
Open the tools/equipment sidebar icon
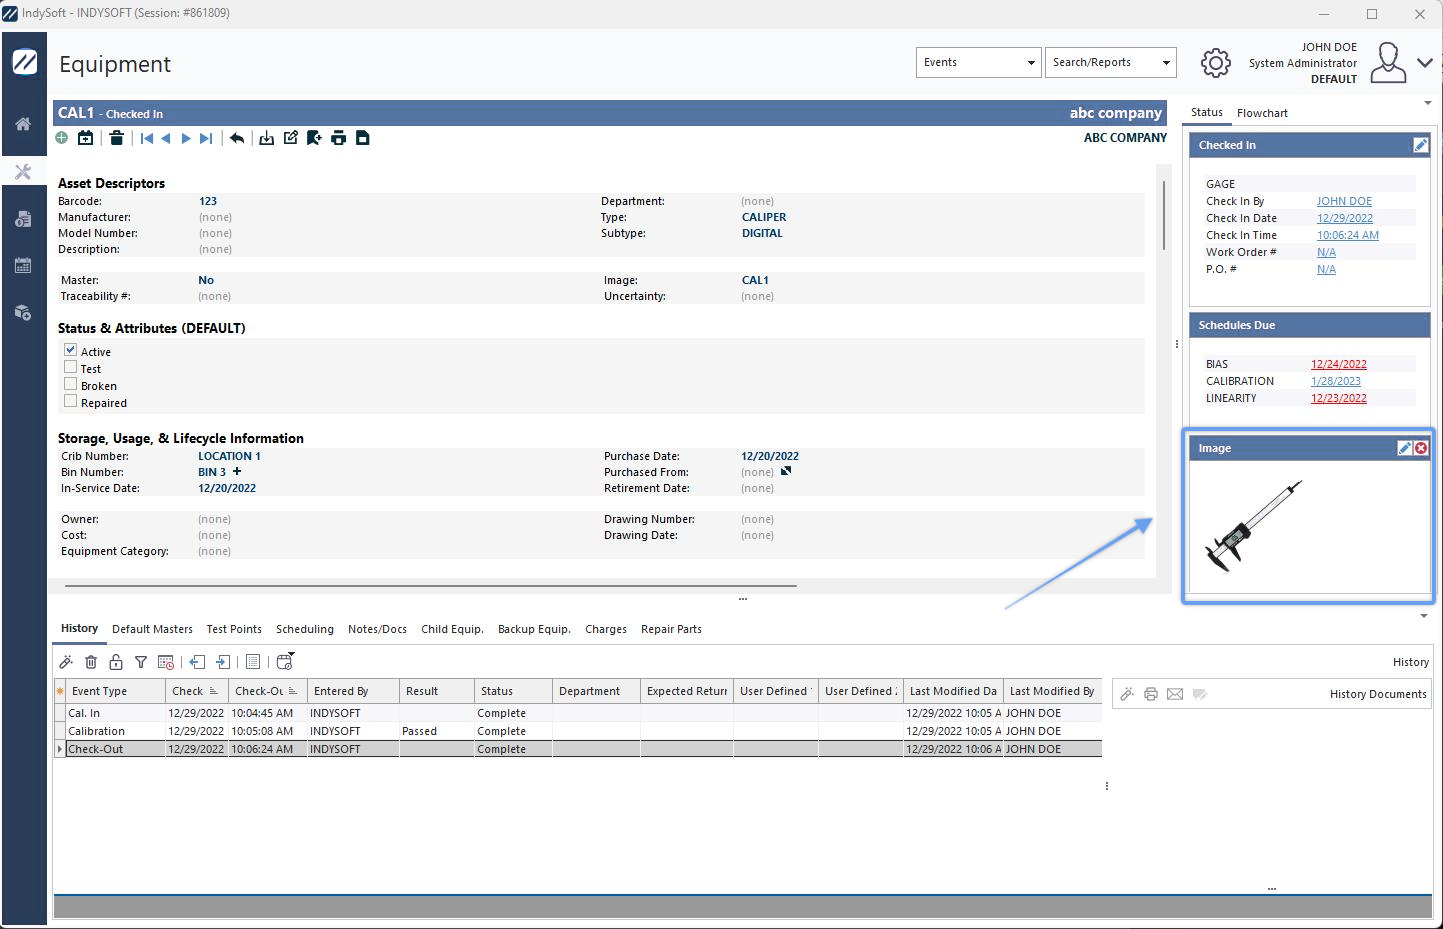point(23,172)
